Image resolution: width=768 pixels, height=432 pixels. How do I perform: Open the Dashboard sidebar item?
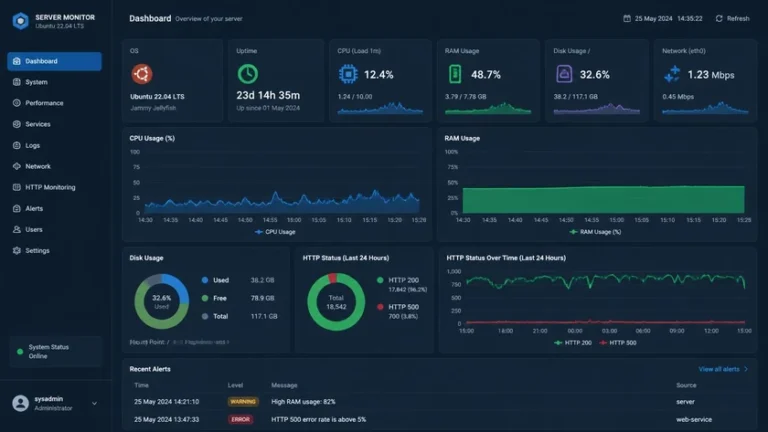54,61
